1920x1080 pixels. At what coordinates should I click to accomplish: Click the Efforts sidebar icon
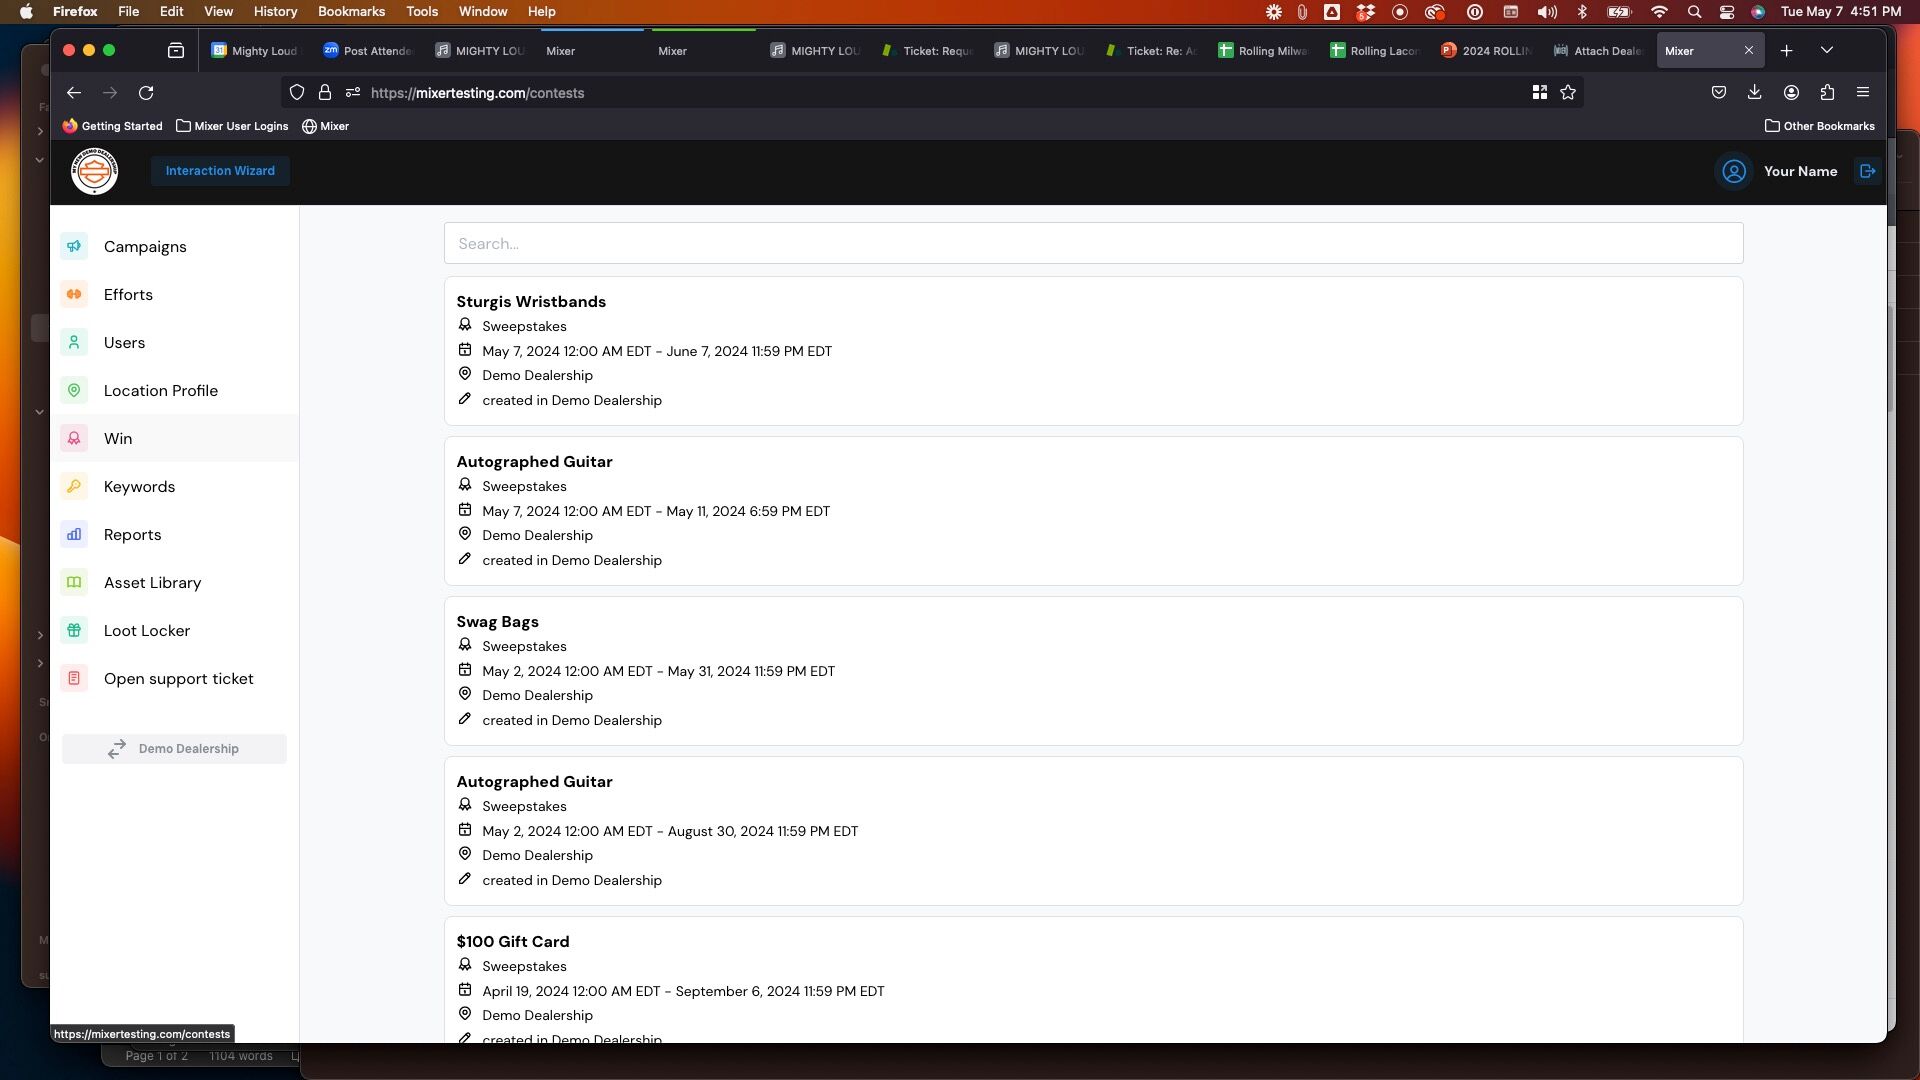74,295
